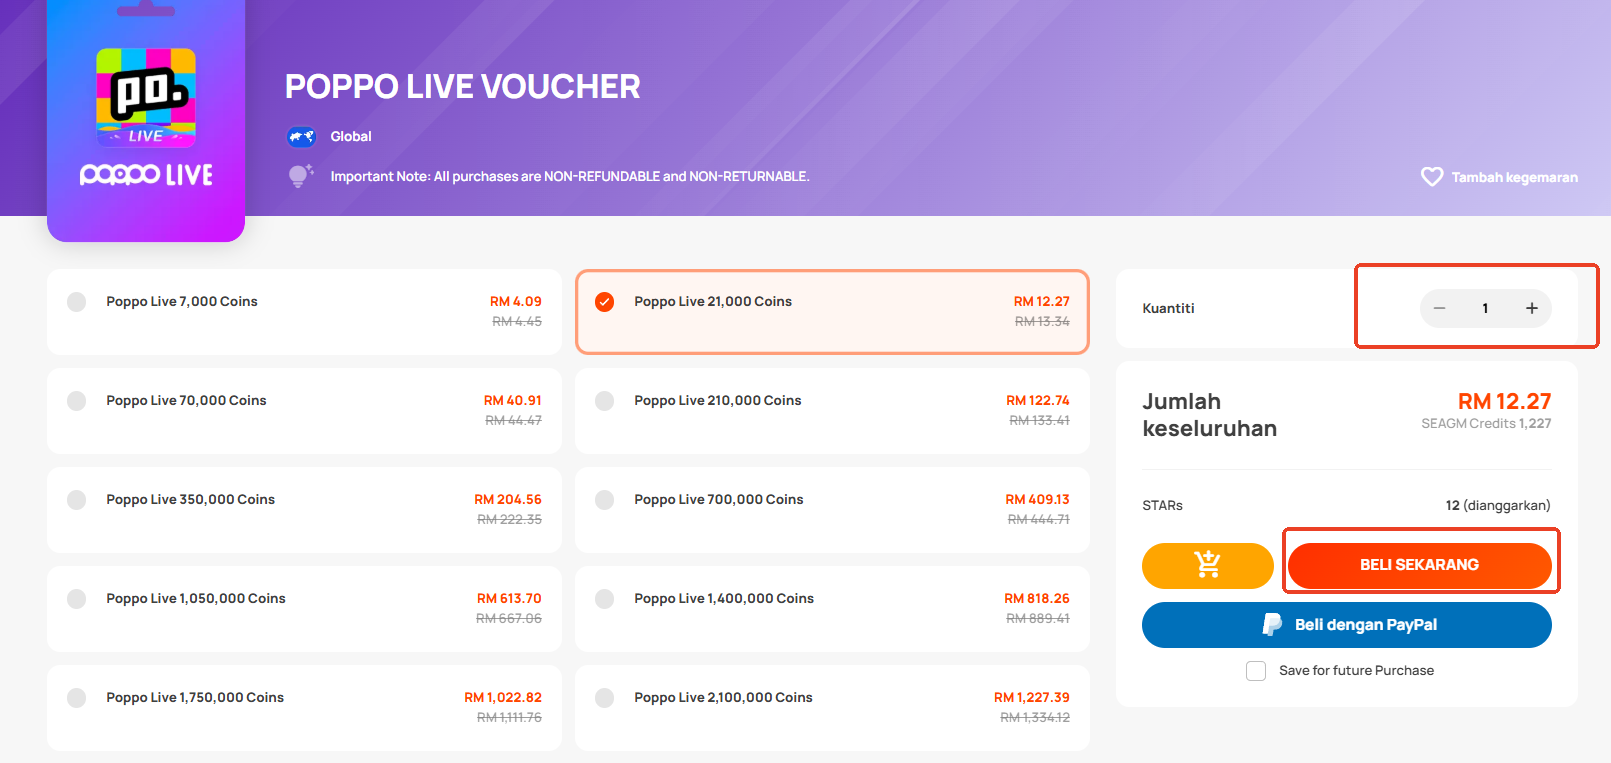The image size is (1611, 763).
Task: Select Poppo Live 2,100,000 Coins option
Action: 832,708
